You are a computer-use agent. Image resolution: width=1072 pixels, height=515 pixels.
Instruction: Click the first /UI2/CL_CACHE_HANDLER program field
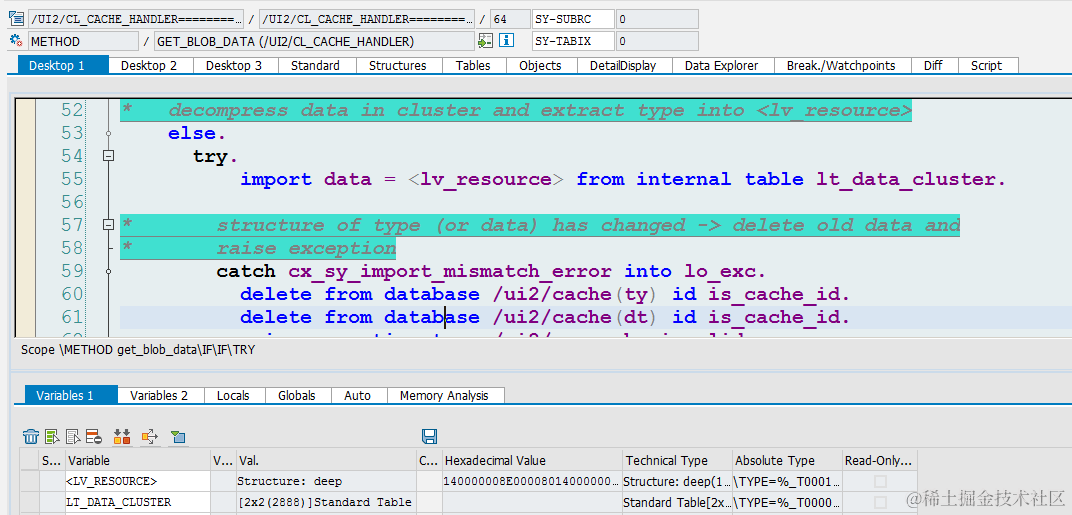[x=135, y=18]
